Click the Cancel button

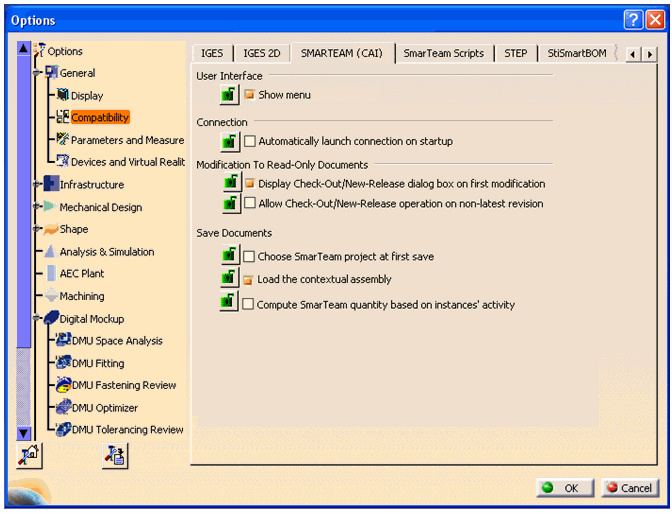pos(629,488)
